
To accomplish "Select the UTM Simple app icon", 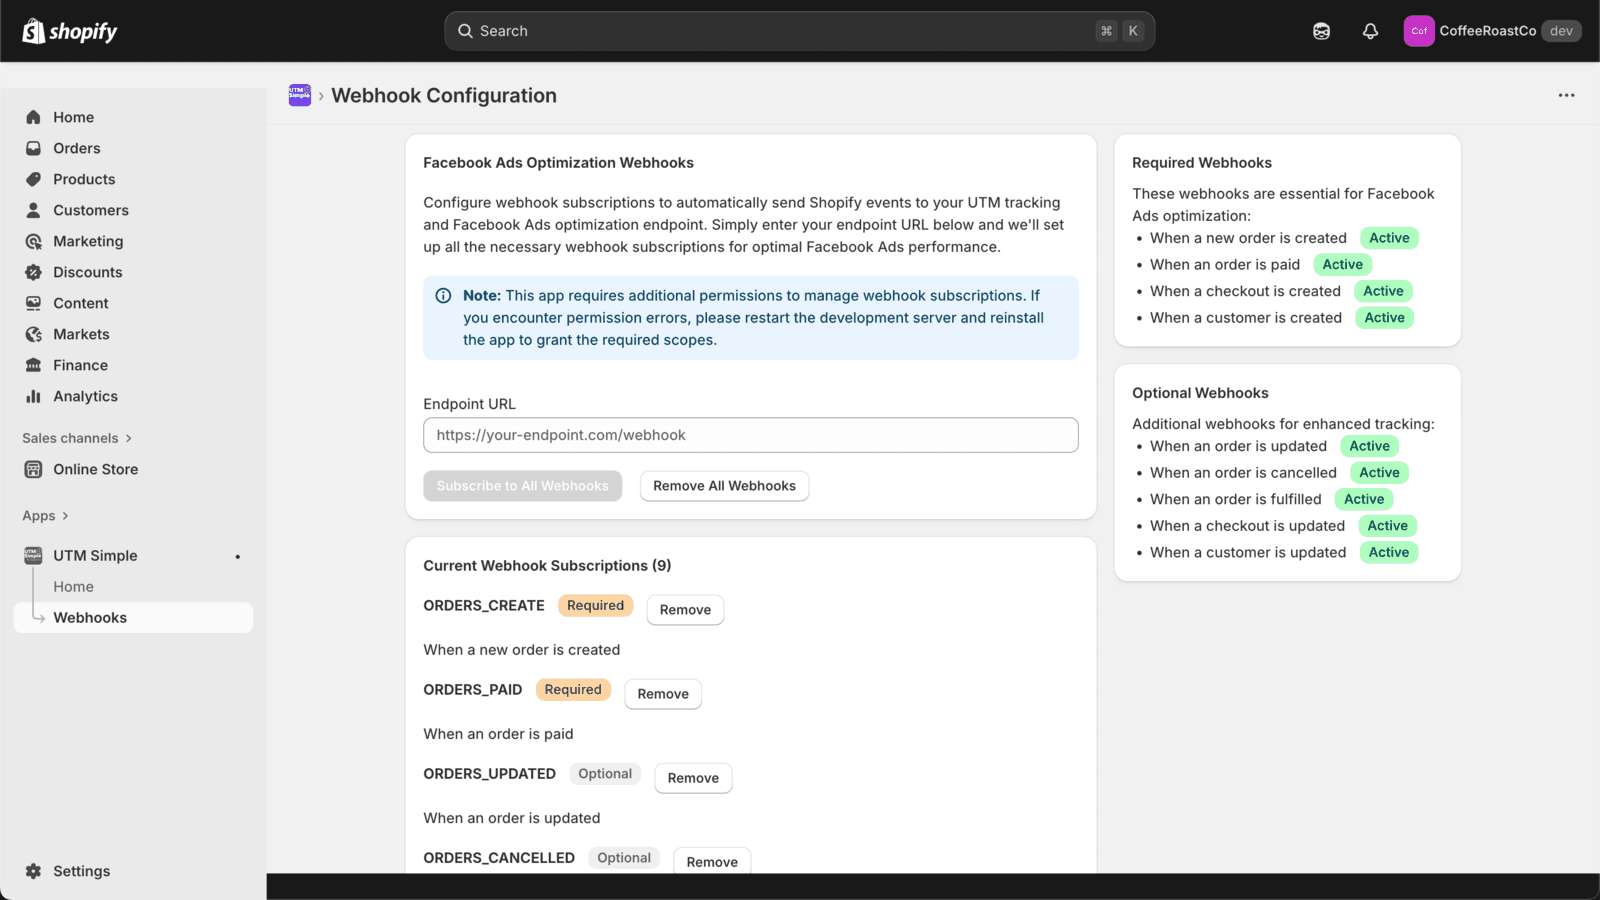I will [31, 555].
